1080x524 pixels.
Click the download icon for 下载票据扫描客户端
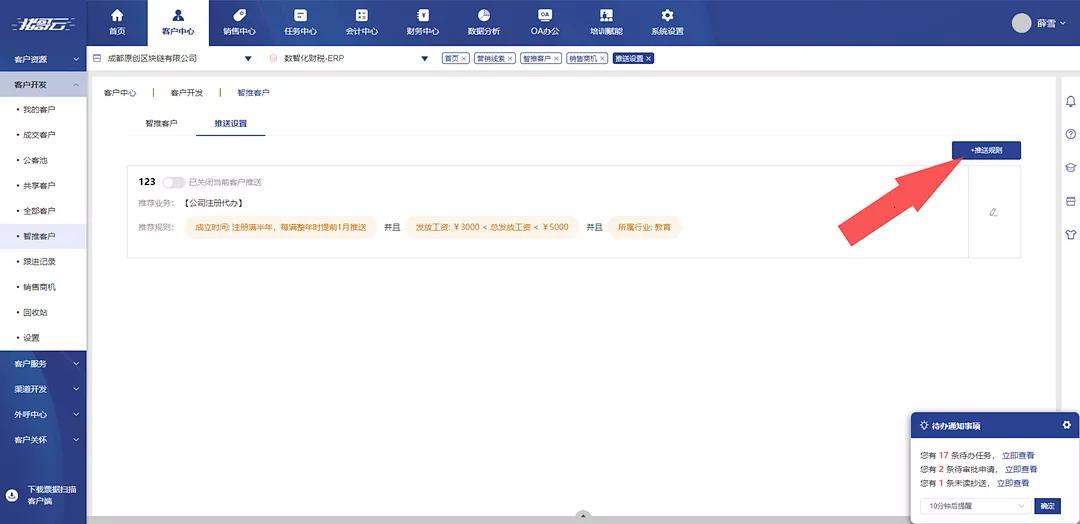[x=12, y=495]
